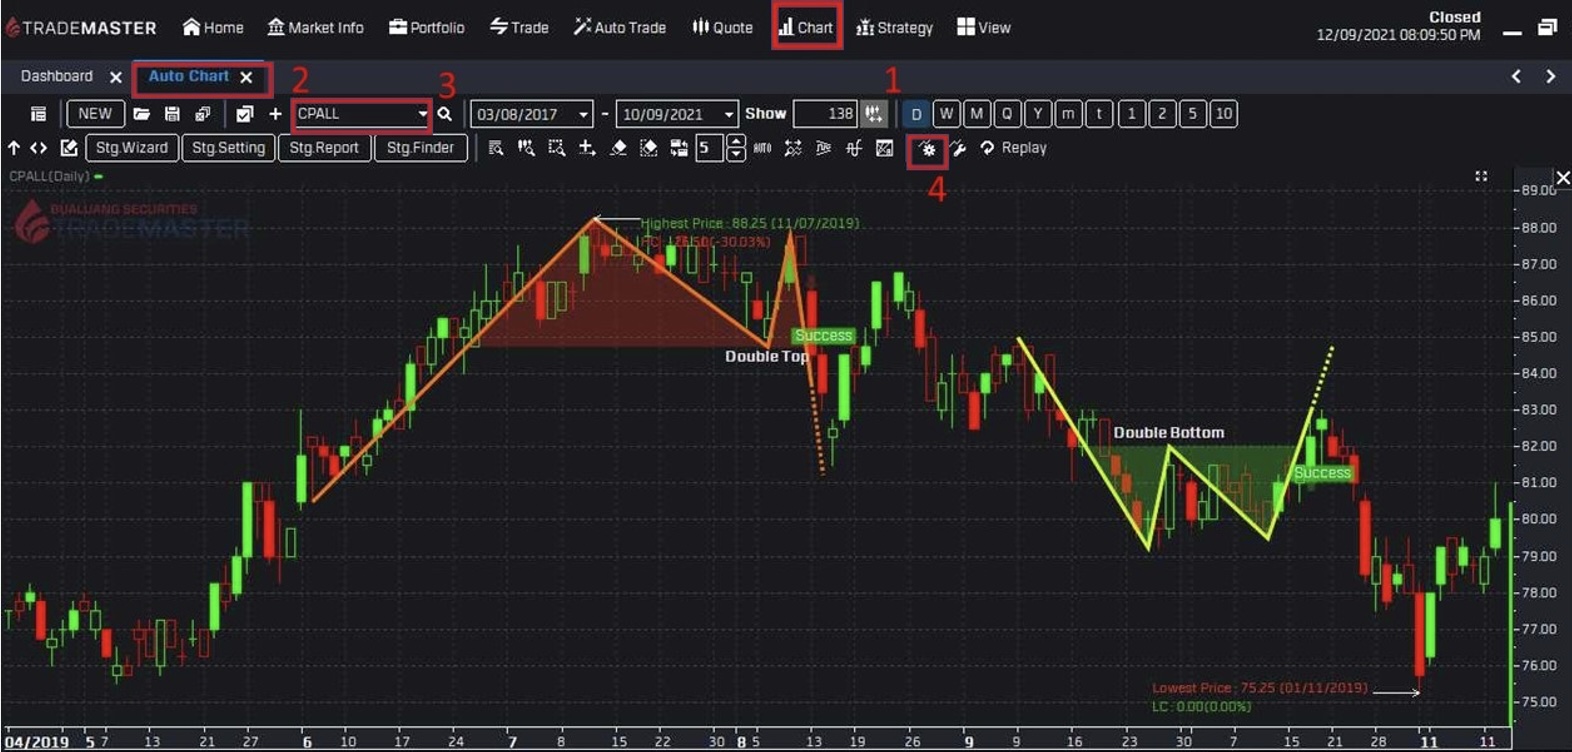Click the candlestick icon next to Show field
Image resolution: width=1572 pixels, height=752 pixels.
click(x=874, y=114)
